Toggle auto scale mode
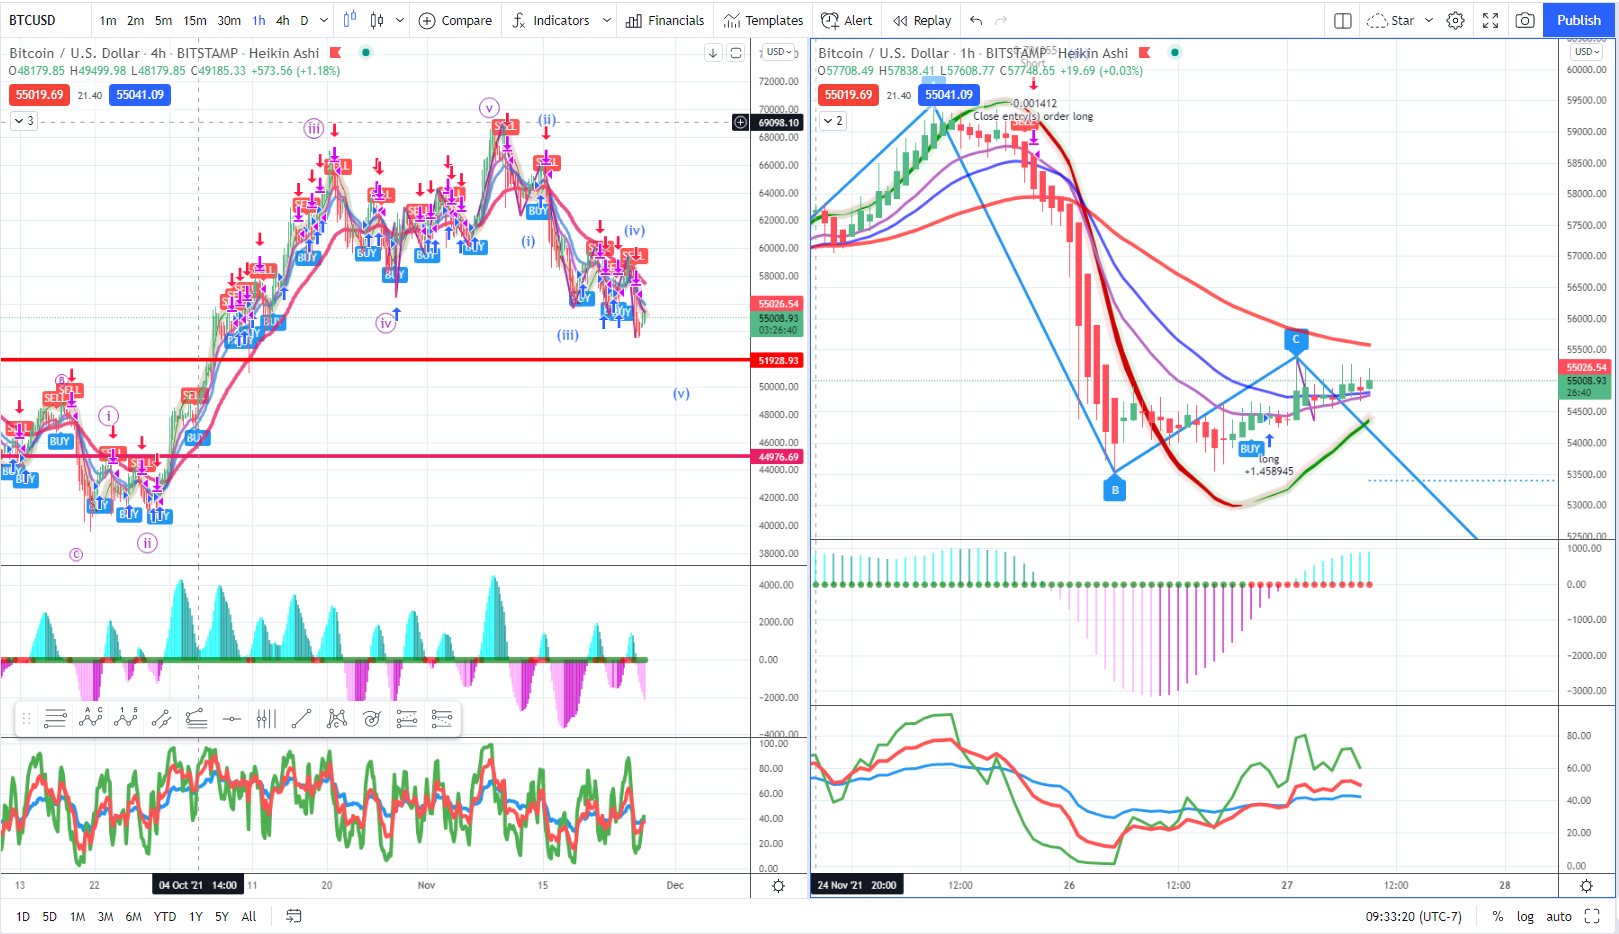This screenshot has height=934, width=1619. (1559, 916)
